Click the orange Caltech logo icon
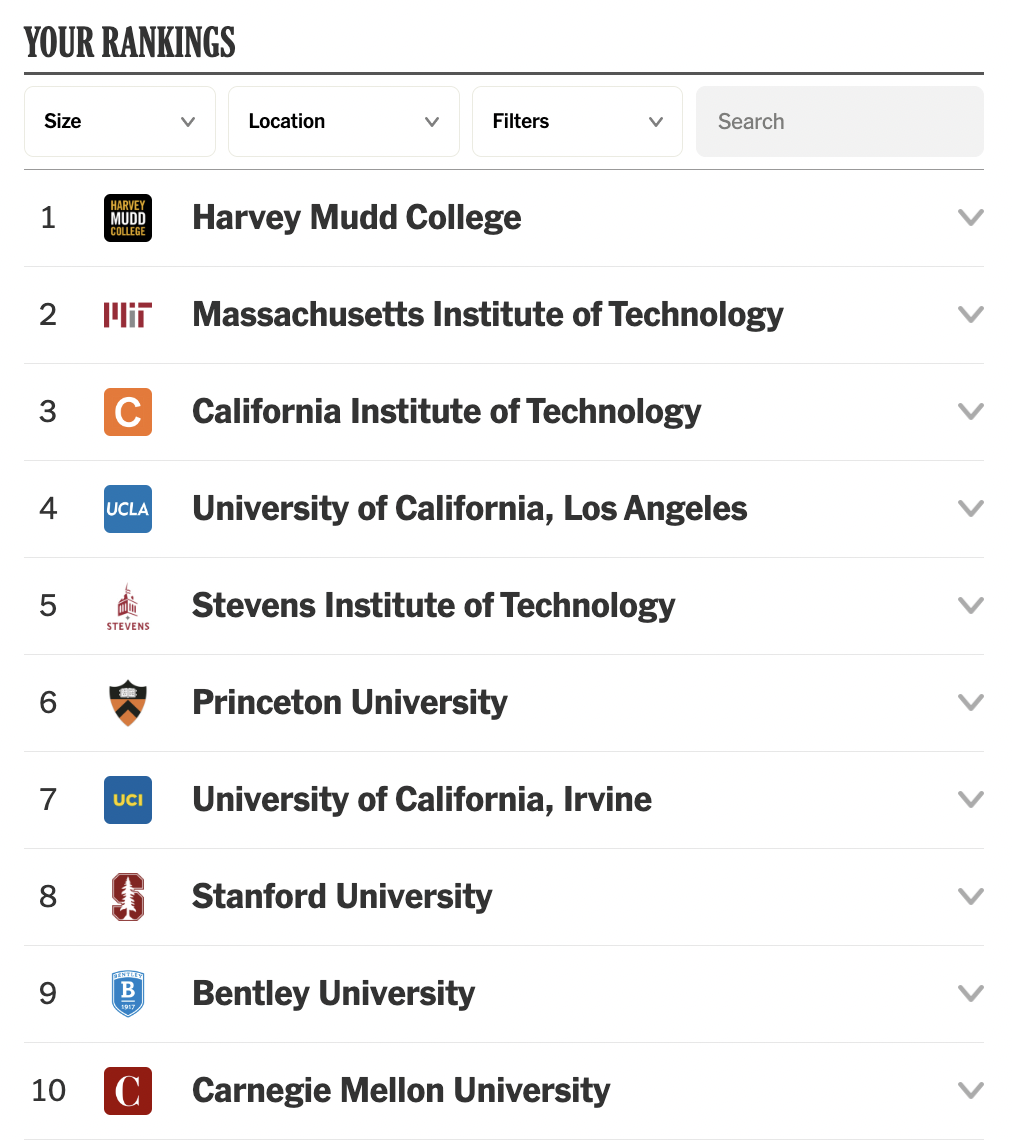Viewport: 1012px width, 1140px height. point(128,412)
